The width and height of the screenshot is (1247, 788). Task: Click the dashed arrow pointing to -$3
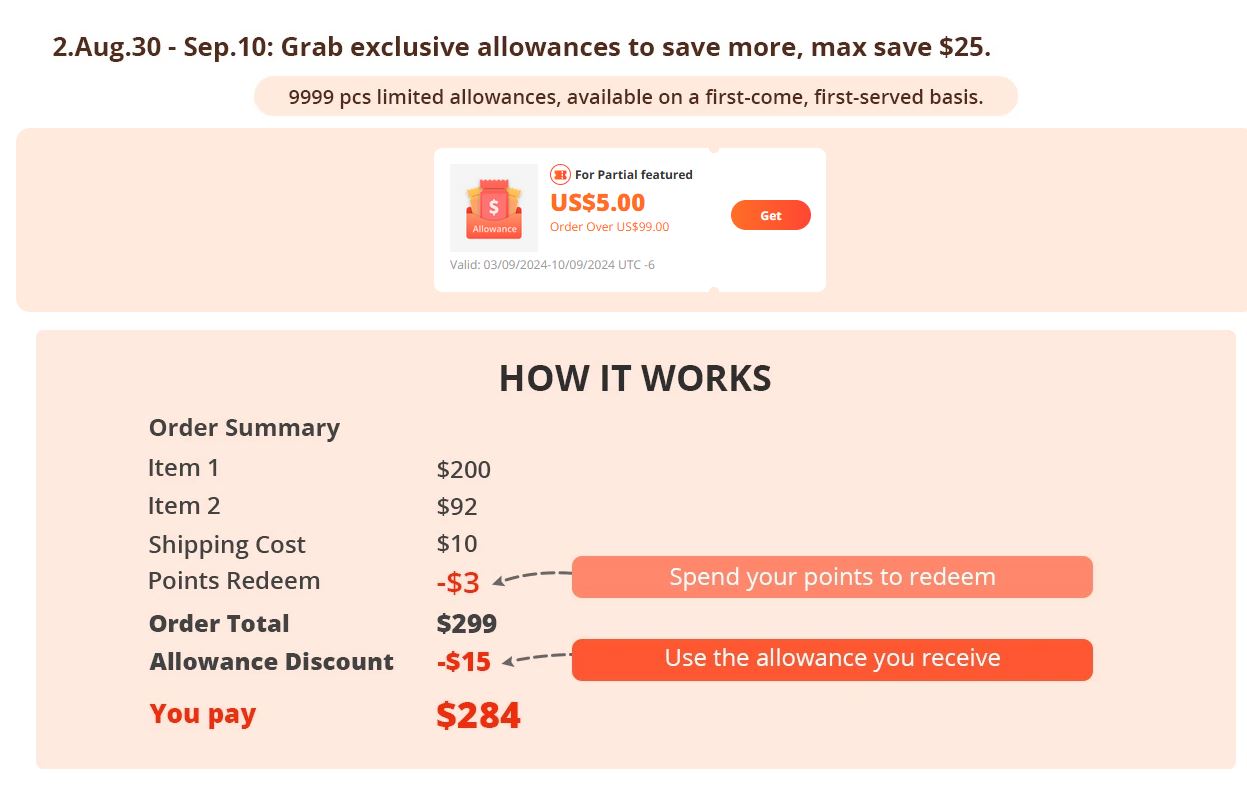point(531,577)
